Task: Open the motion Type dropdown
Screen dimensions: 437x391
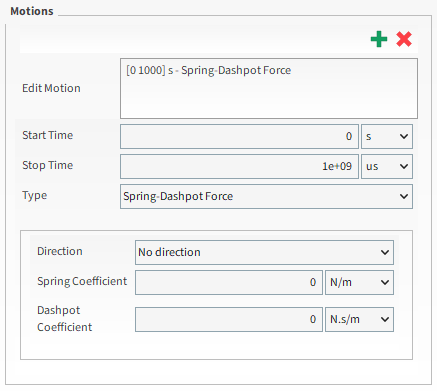Action: [x=266, y=196]
